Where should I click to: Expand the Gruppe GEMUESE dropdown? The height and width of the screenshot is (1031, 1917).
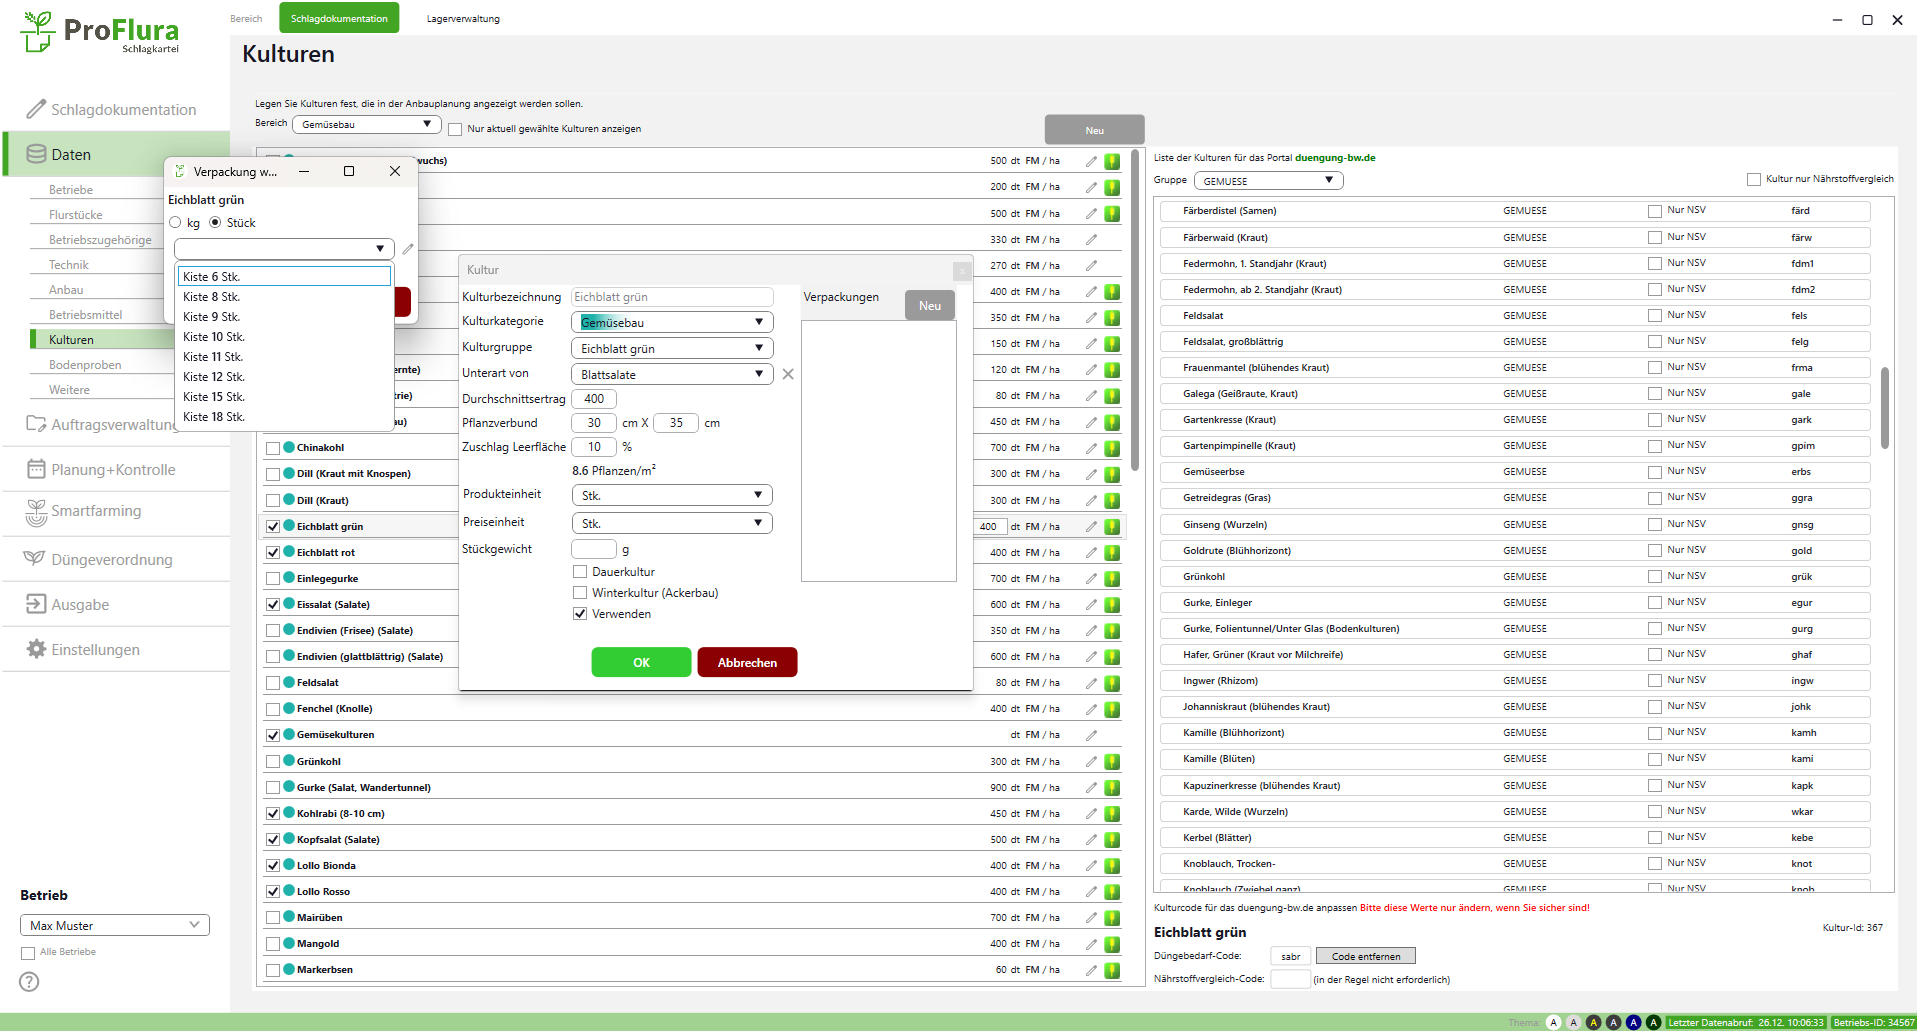click(x=1267, y=181)
